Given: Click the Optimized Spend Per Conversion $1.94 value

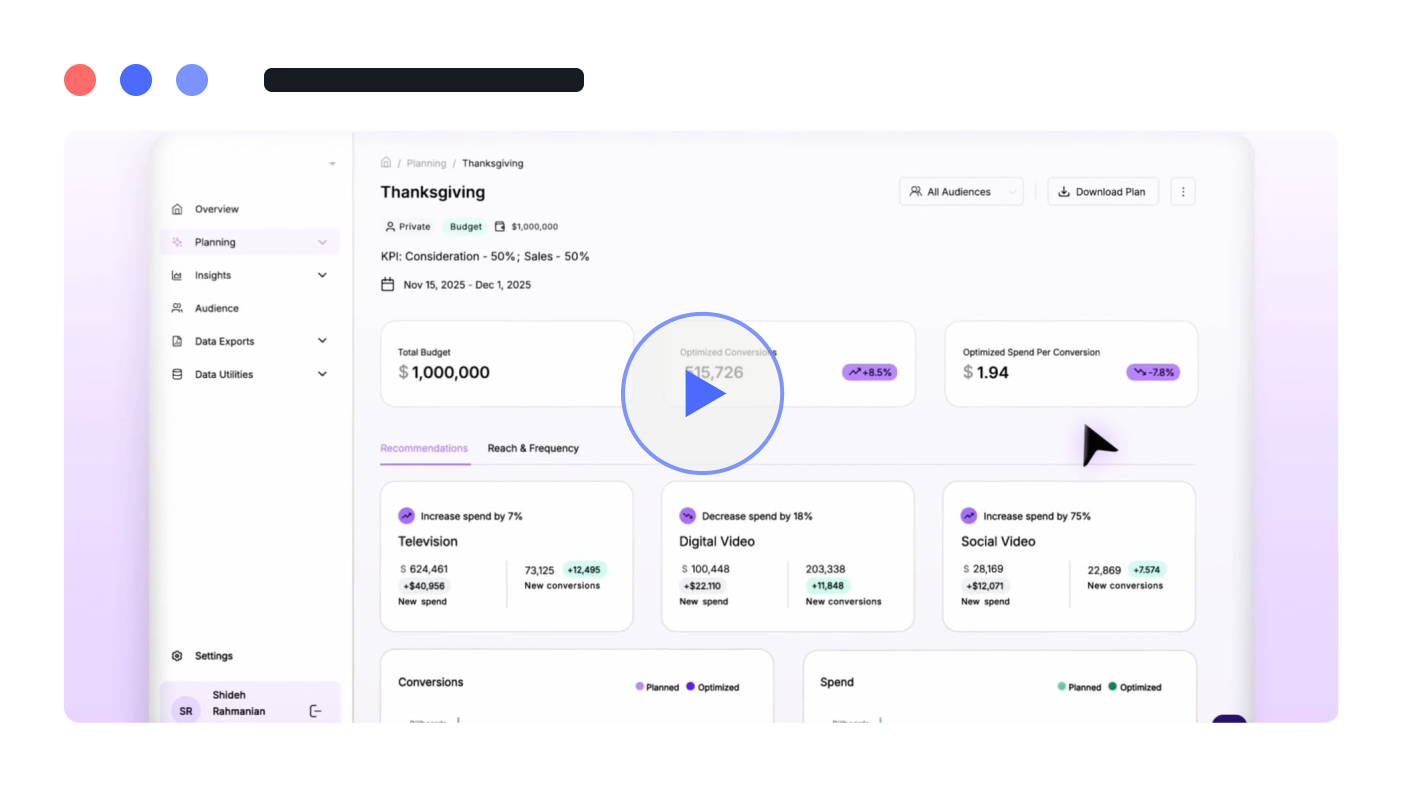Looking at the screenshot, I should click(x=986, y=373).
